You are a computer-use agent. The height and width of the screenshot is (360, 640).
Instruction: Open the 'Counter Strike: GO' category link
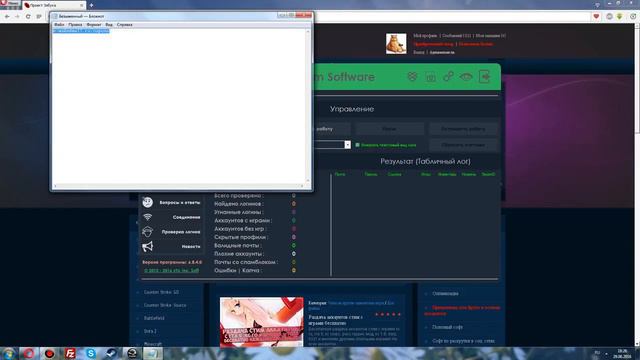click(x=161, y=292)
